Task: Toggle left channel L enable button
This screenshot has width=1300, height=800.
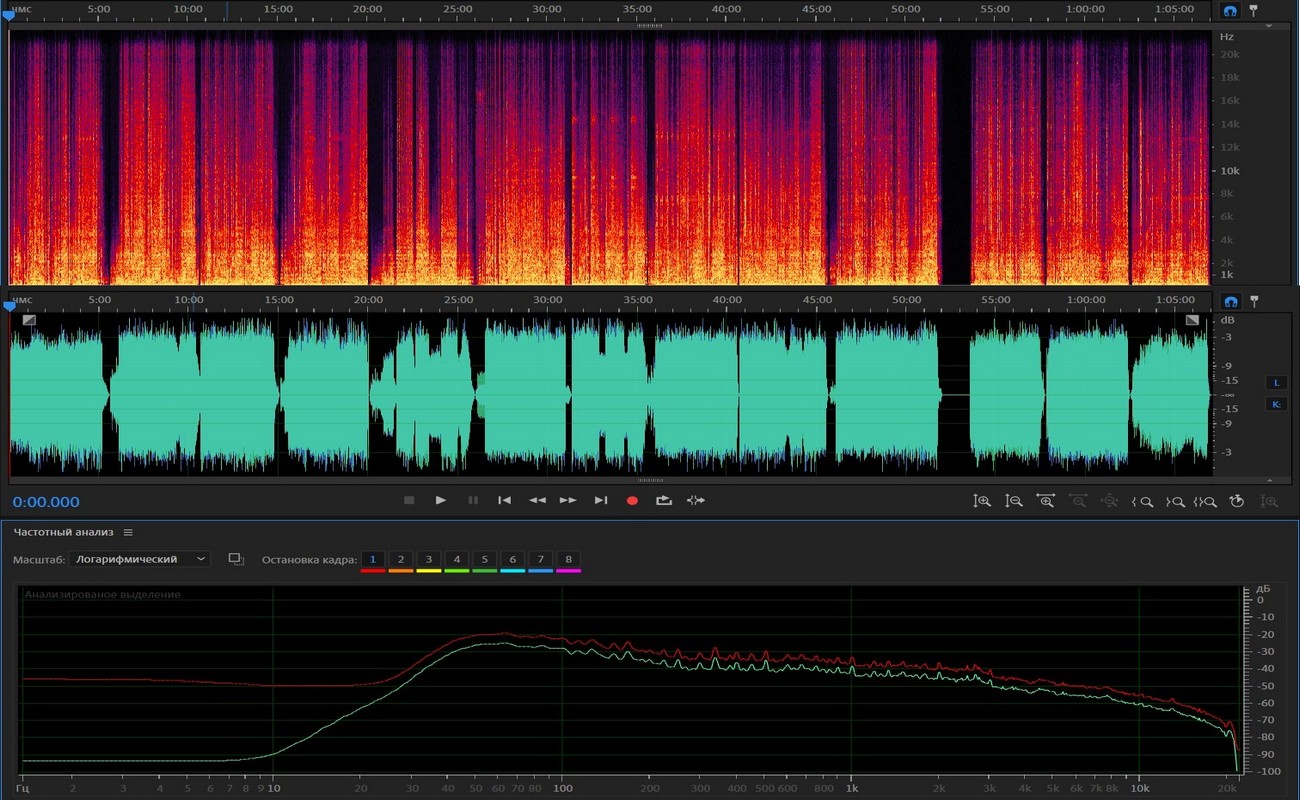Action: pos(1276,382)
